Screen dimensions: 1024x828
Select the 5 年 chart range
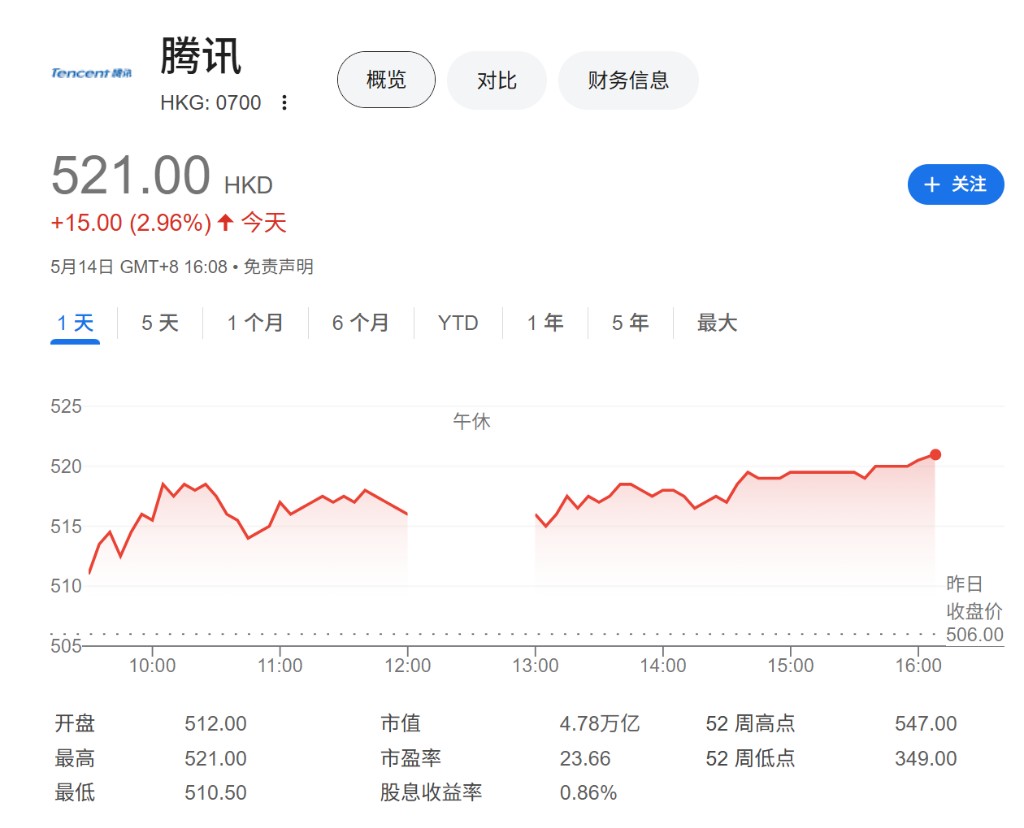[x=630, y=323]
